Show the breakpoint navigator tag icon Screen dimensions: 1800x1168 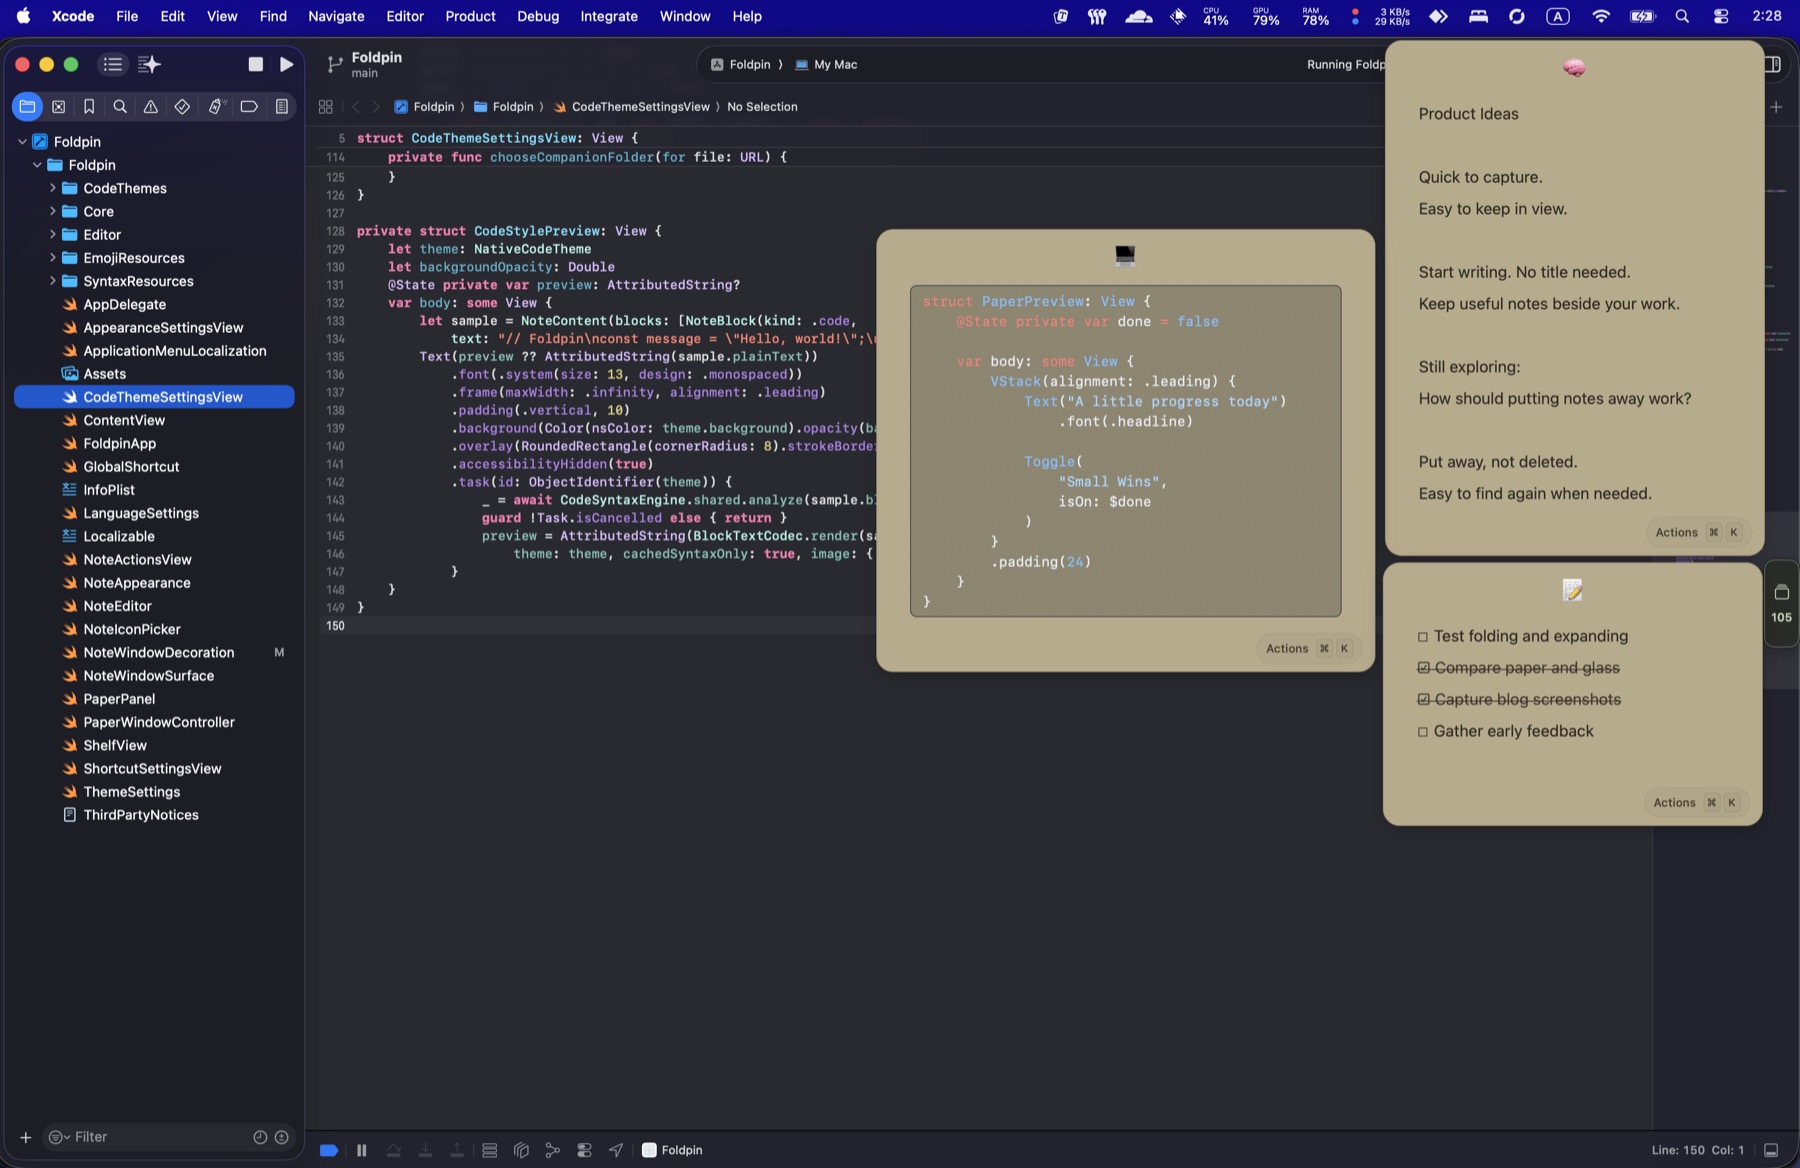[249, 107]
